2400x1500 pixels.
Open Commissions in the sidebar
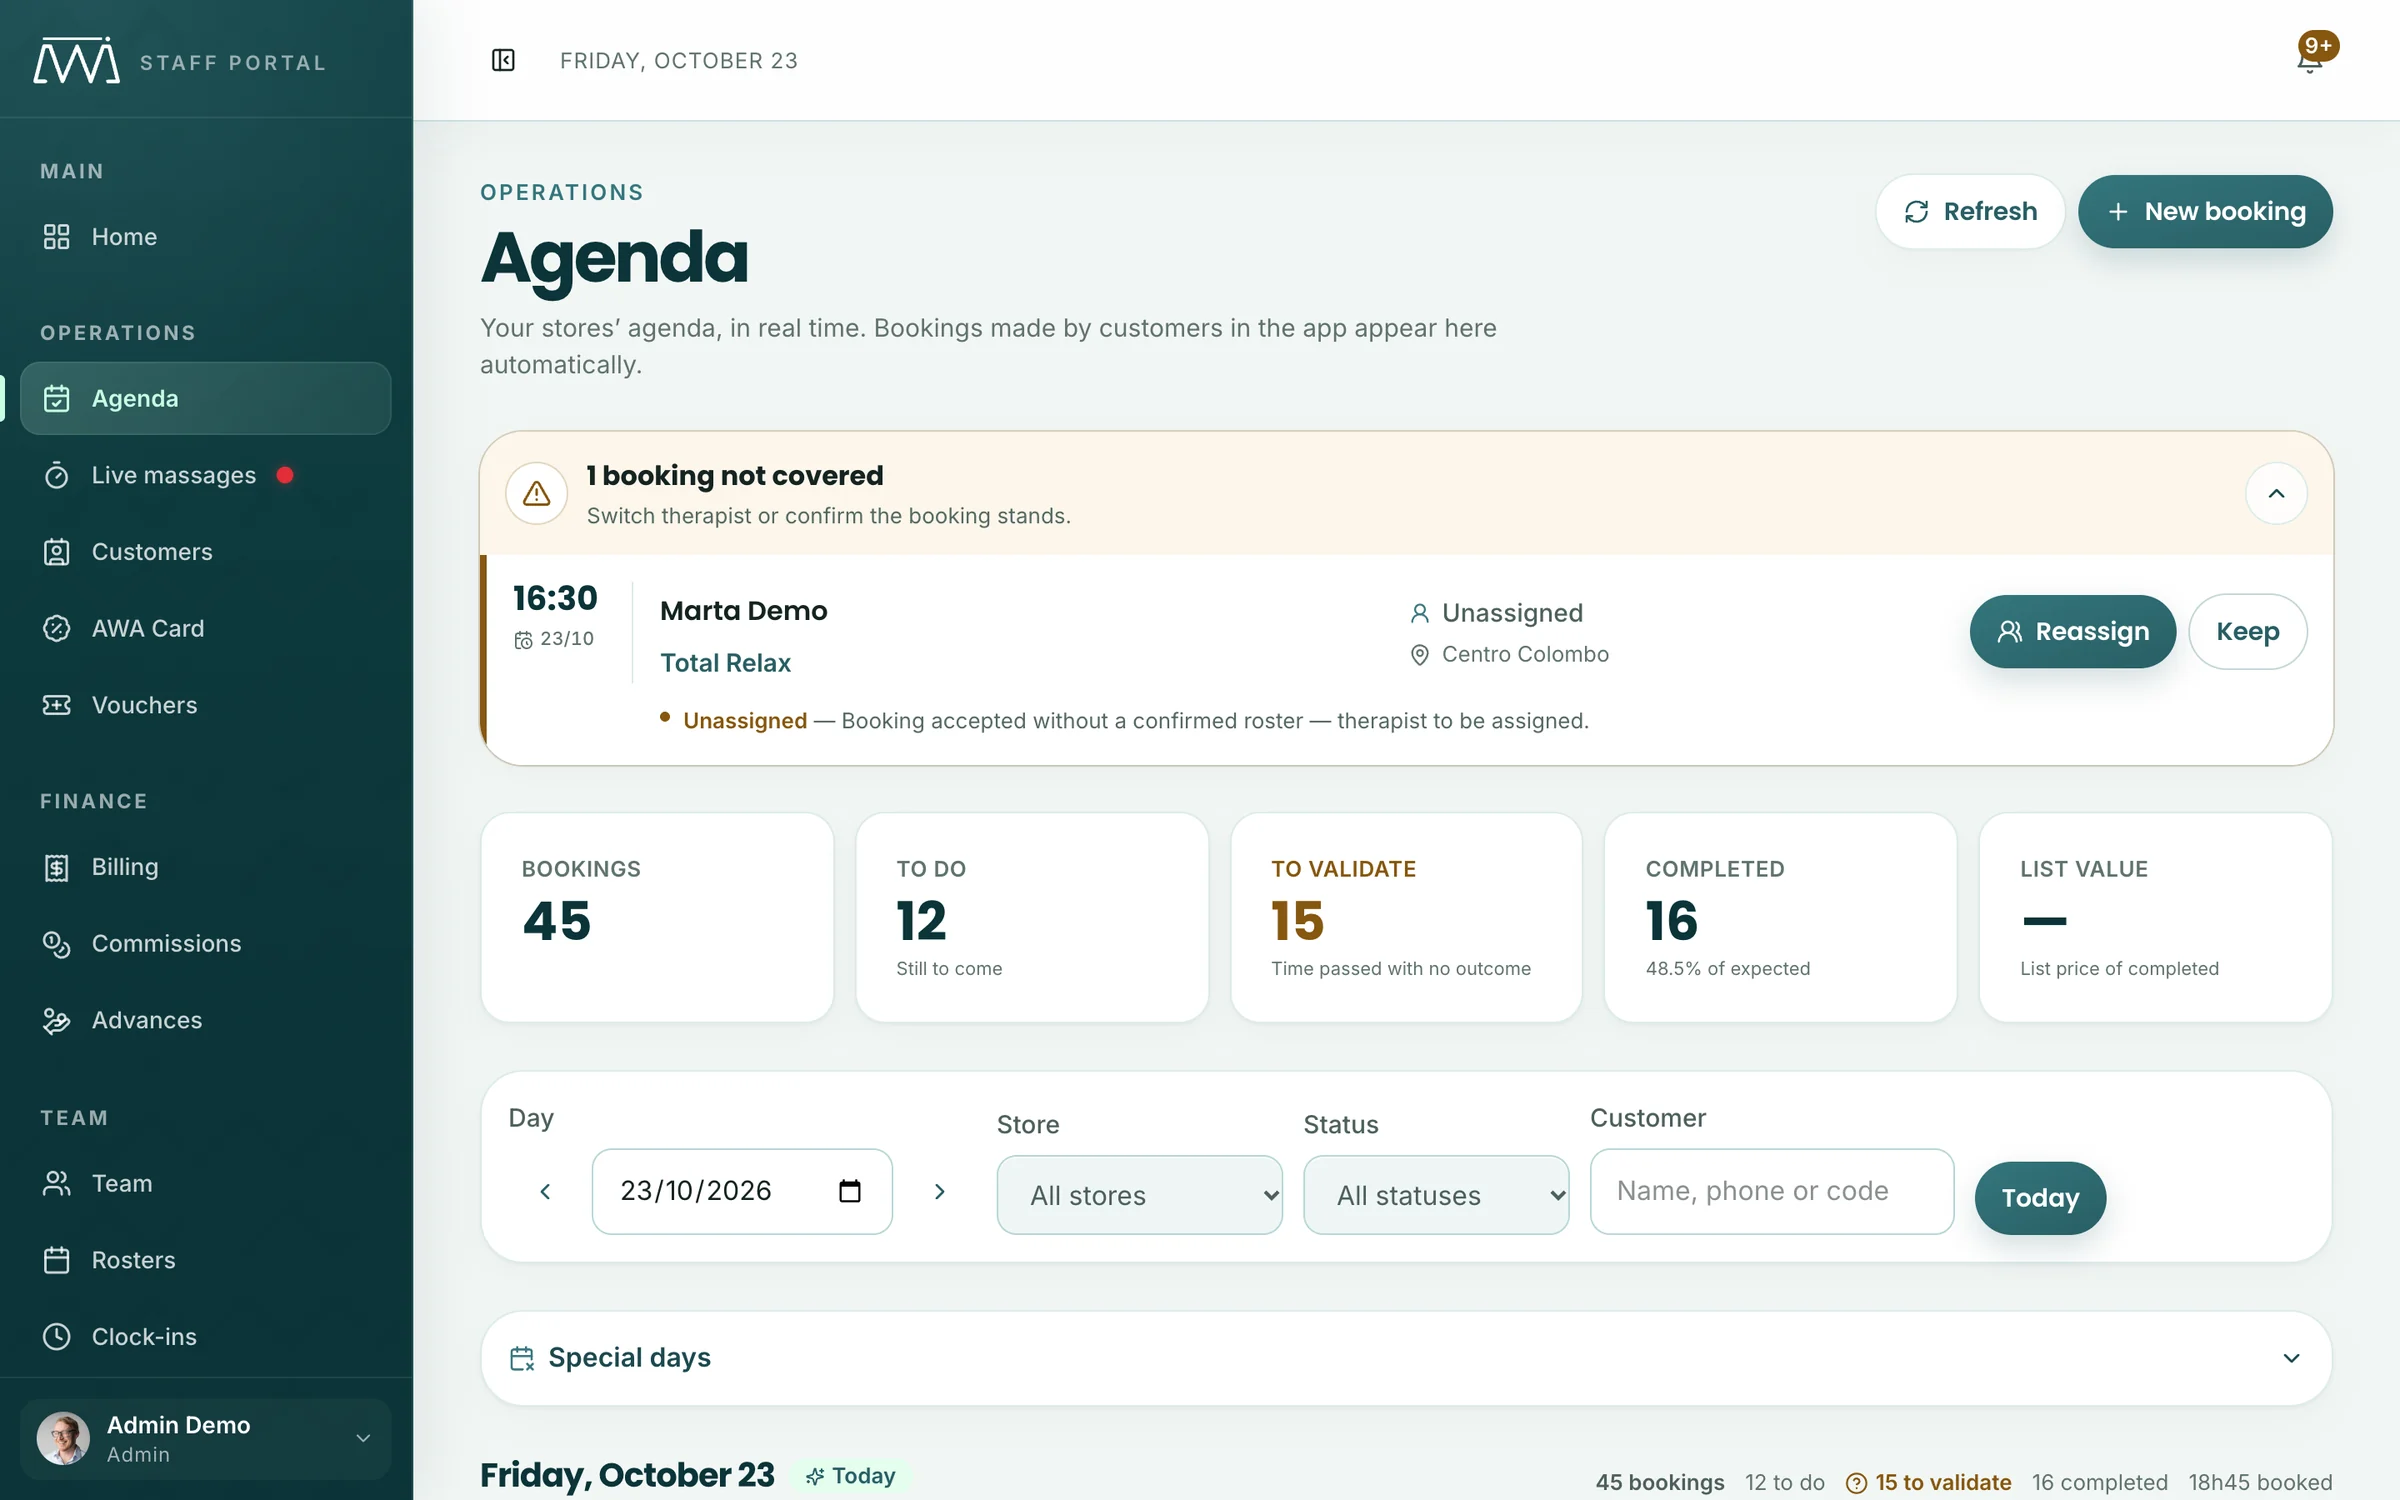(205, 943)
